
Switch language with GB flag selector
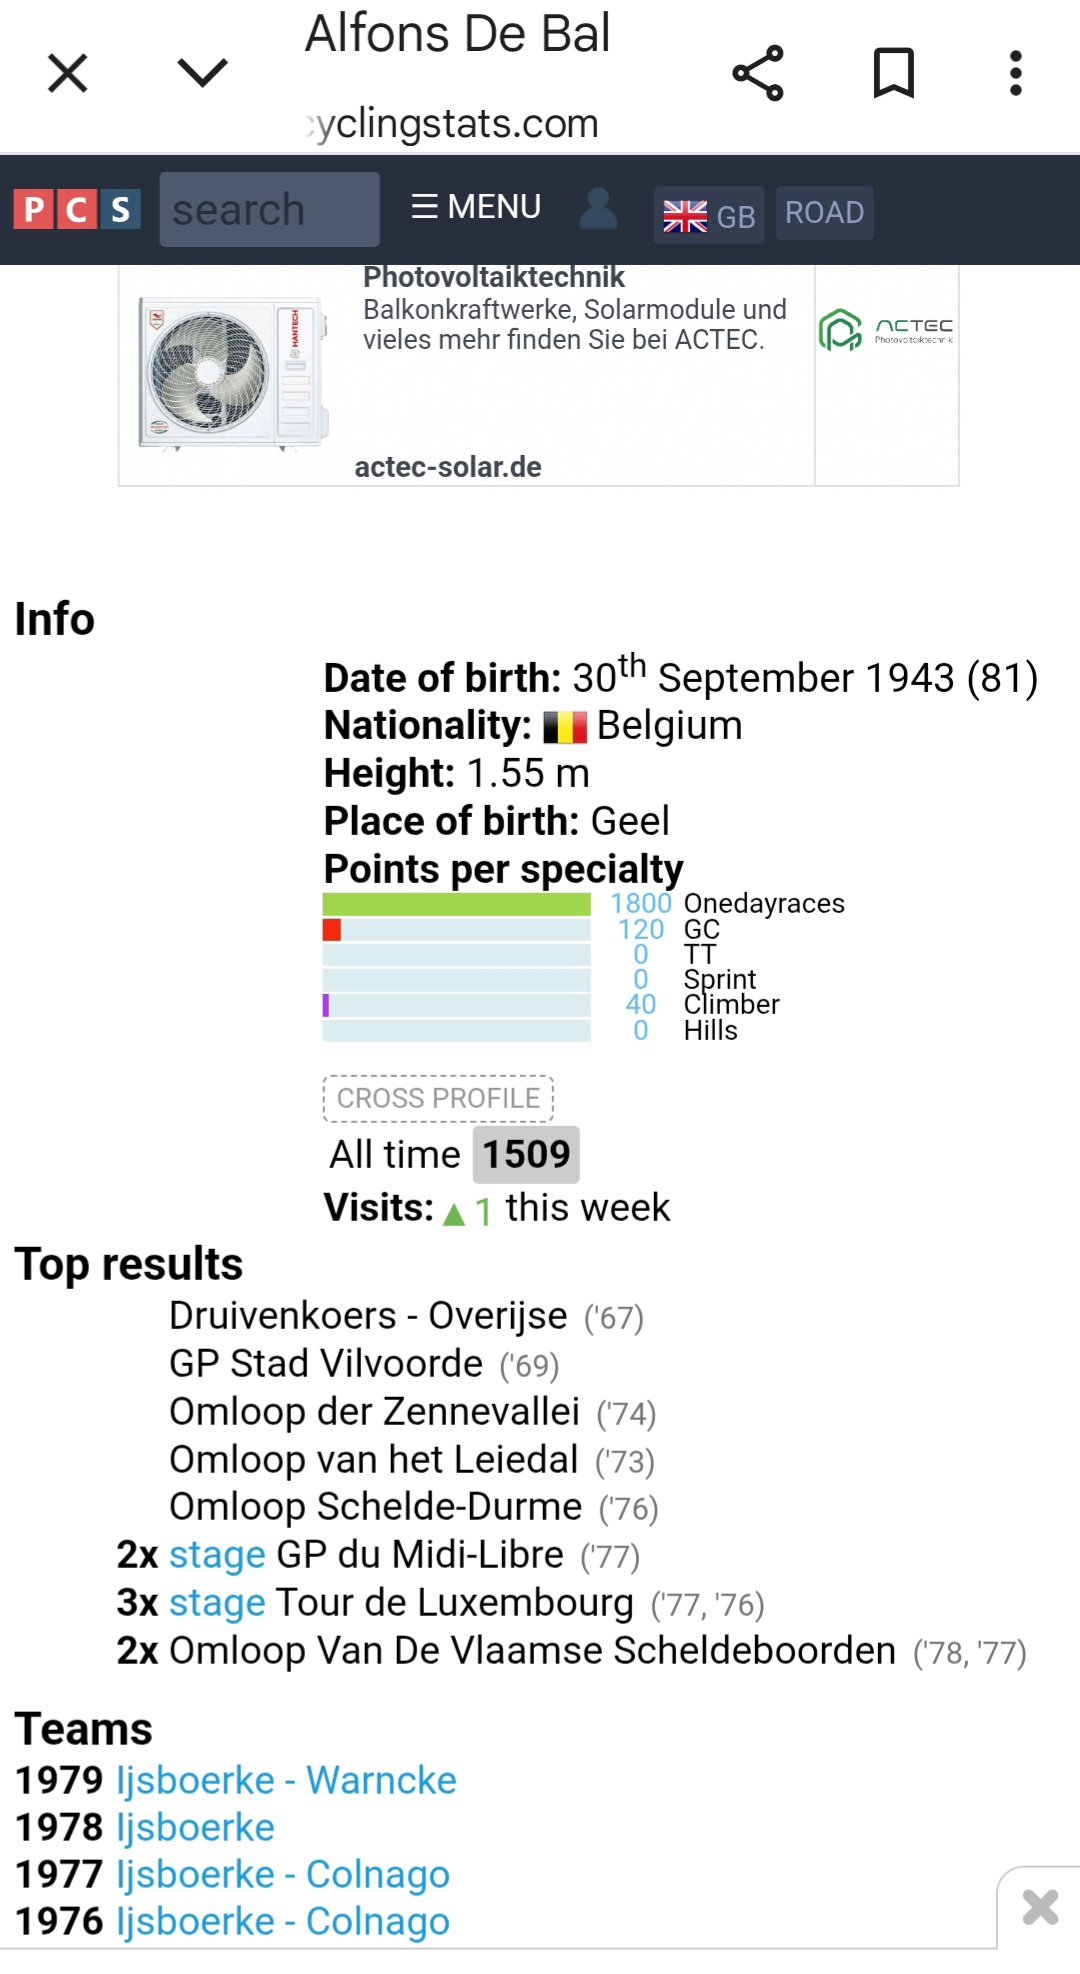tap(709, 214)
